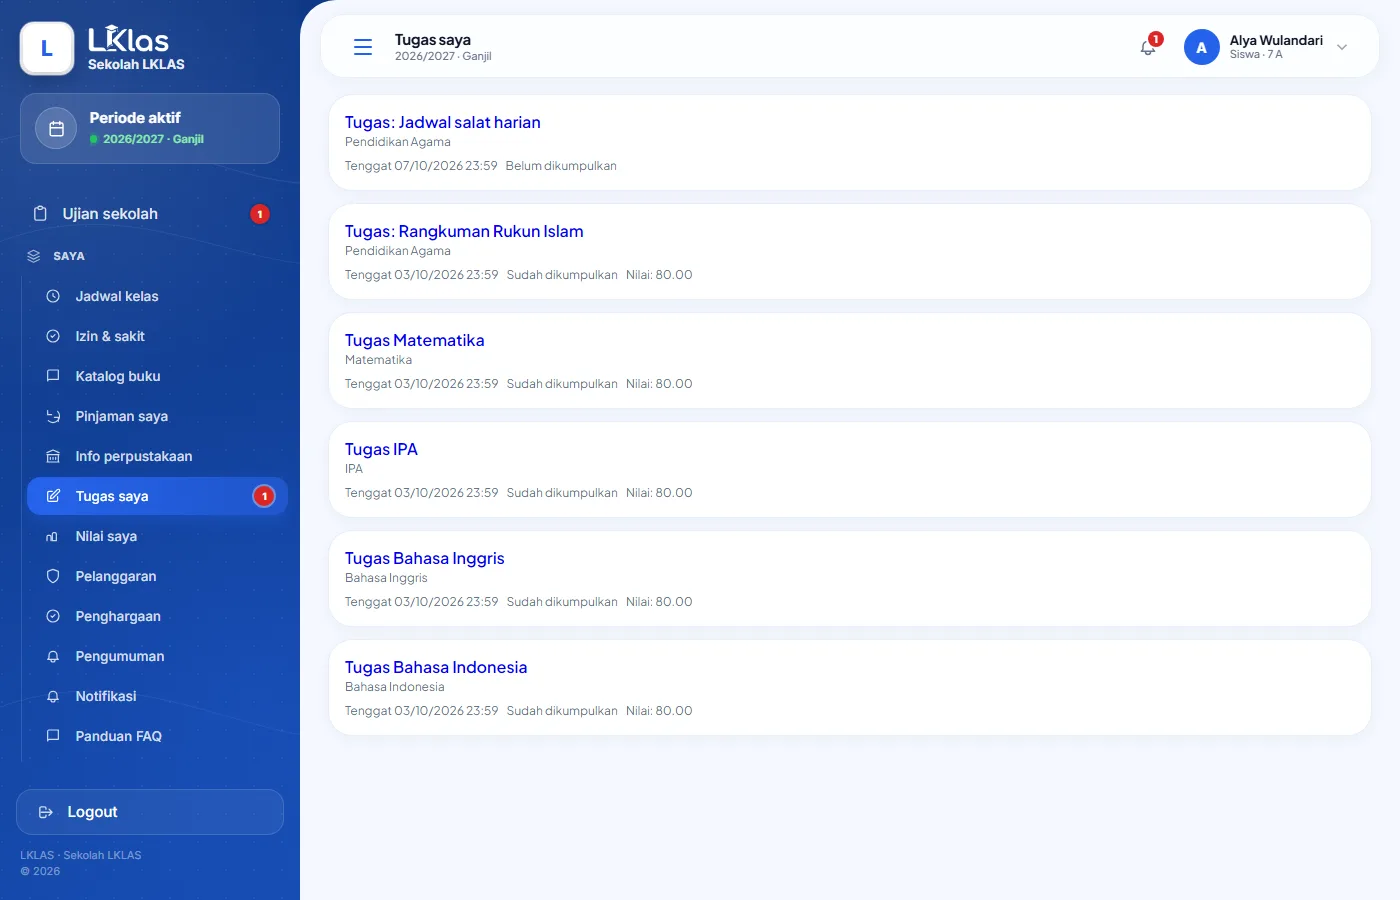Click "Nilai: 80.00" in Tugas Matematika card
The image size is (1400, 900).
click(x=659, y=384)
